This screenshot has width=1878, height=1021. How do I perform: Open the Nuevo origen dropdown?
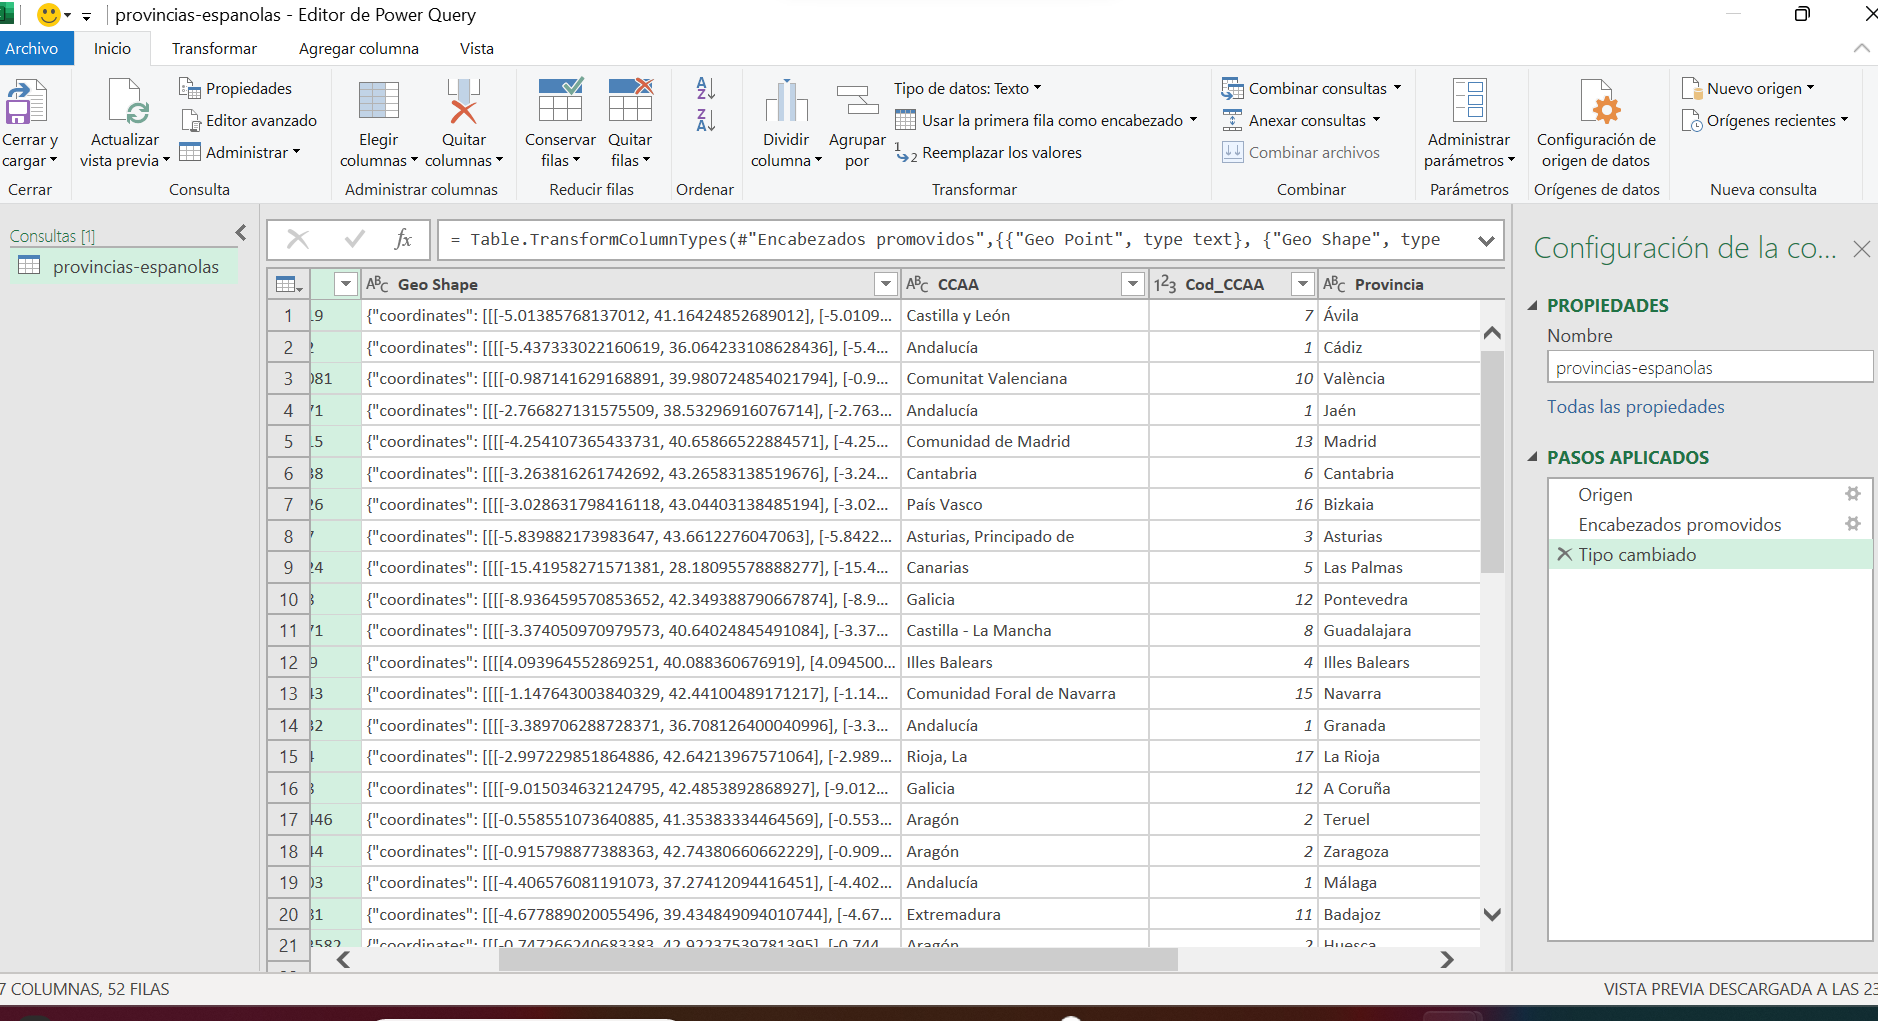(1747, 88)
